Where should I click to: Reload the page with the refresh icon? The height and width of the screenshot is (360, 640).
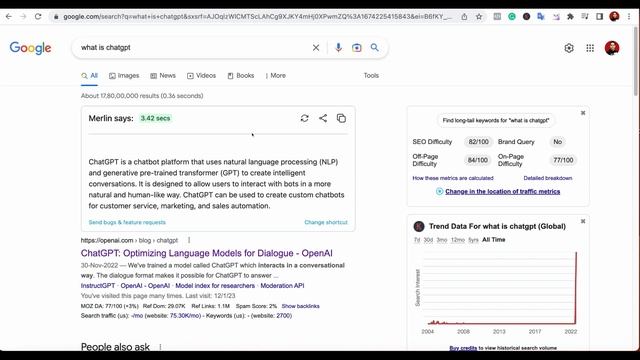pyautogui.click(x=38, y=17)
